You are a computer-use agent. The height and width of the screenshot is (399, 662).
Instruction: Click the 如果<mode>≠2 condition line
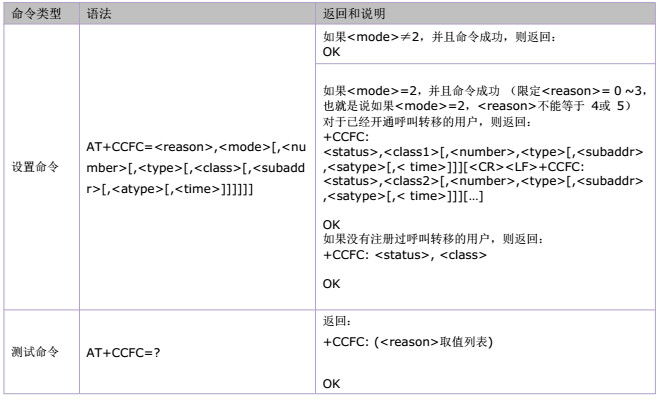[440, 37]
